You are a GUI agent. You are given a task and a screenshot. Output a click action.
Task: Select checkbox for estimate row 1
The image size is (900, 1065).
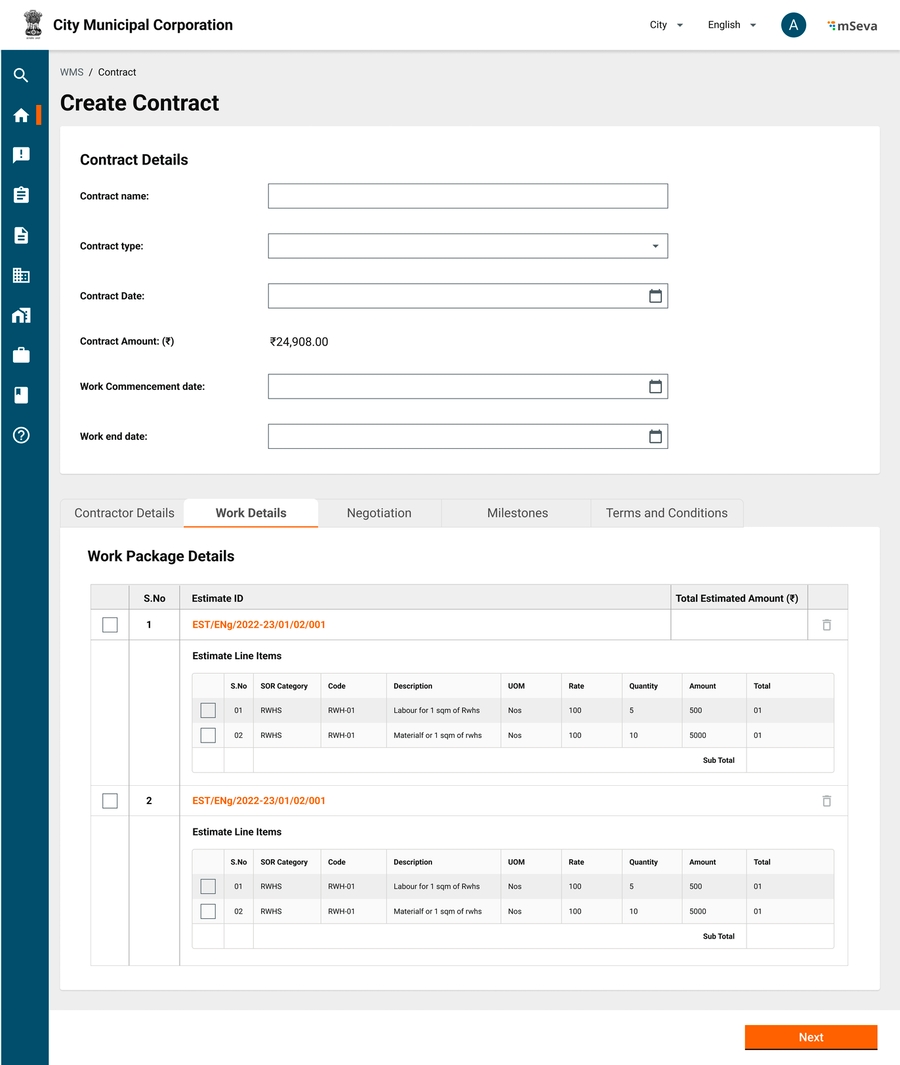click(x=110, y=625)
